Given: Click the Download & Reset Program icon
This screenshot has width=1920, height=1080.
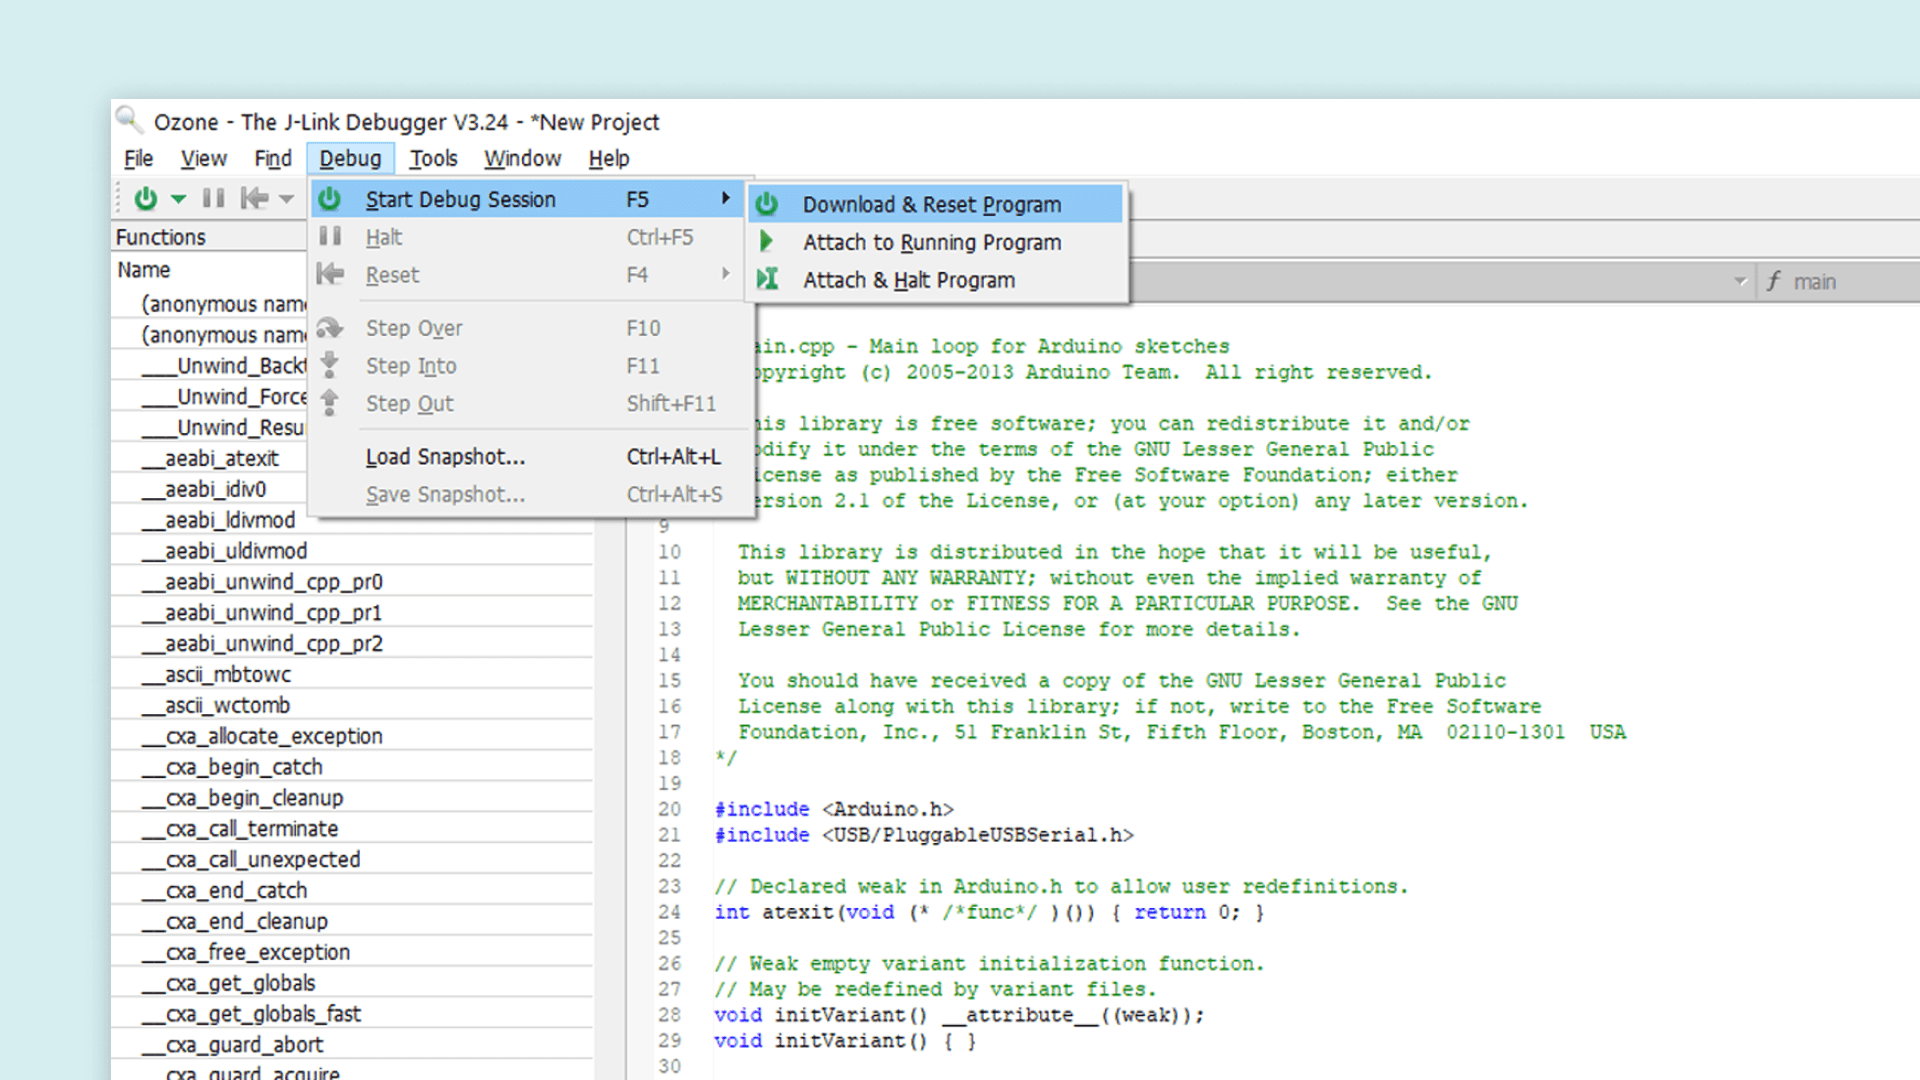Looking at the screenshot, I should (767, 205).
